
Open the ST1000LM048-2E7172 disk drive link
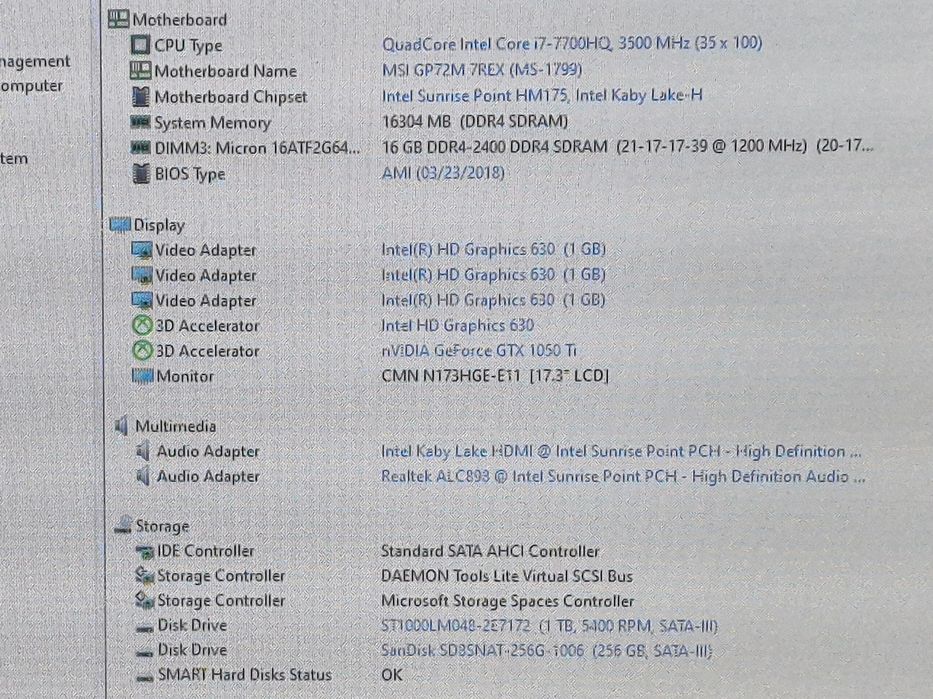pyautogui.click(x=550, y=626)
